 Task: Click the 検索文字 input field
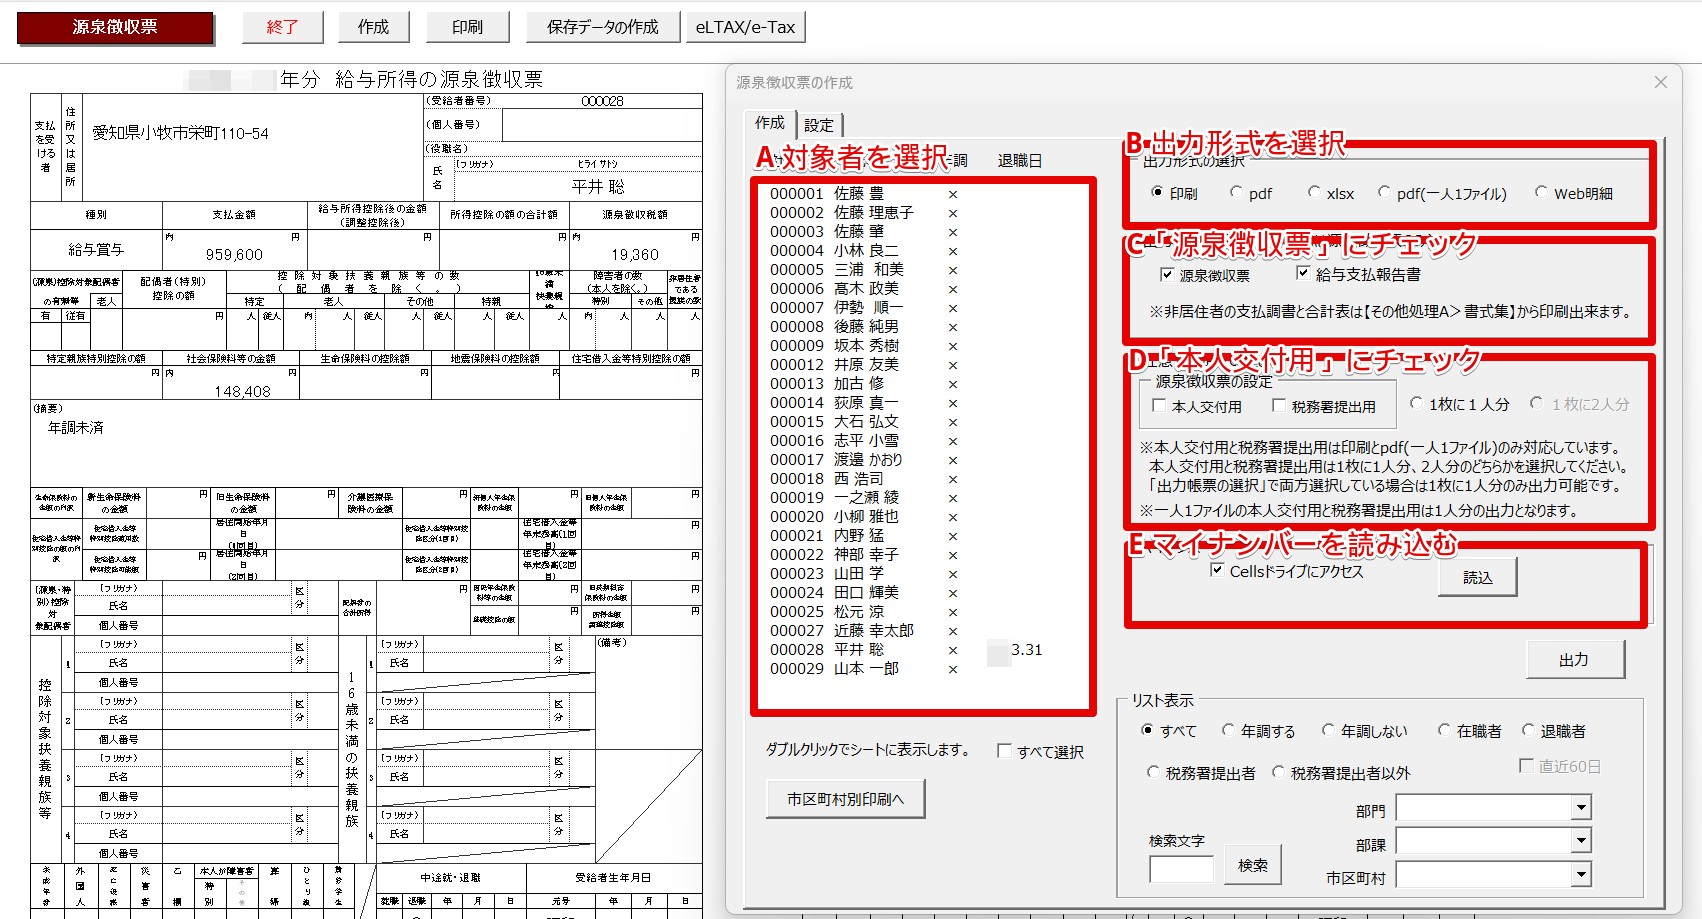(x=1181, y=869)
